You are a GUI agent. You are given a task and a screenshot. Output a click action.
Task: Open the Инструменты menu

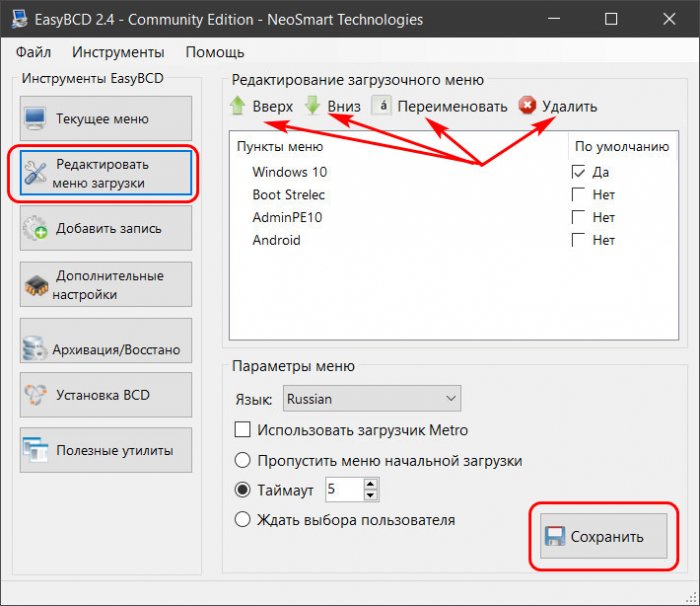[x=118, y=52]
